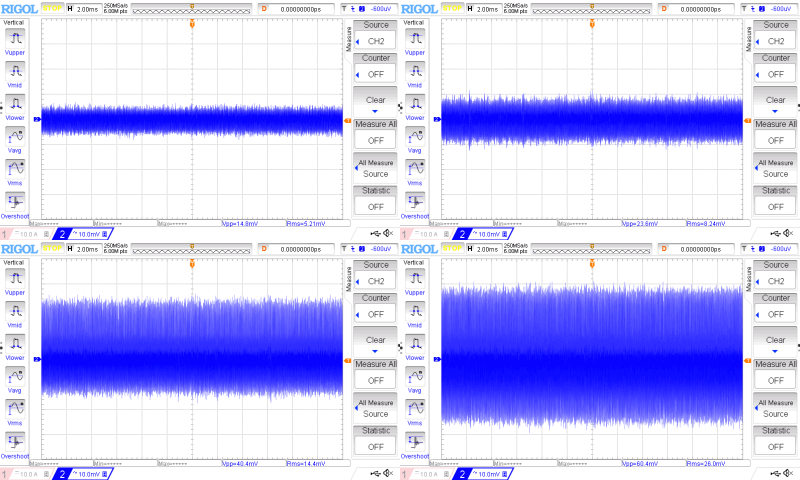Toggle Counter OFF setting in top-left scope
Image resolution: width=800 pixels, height=480 pixels.
coord(375,74)
